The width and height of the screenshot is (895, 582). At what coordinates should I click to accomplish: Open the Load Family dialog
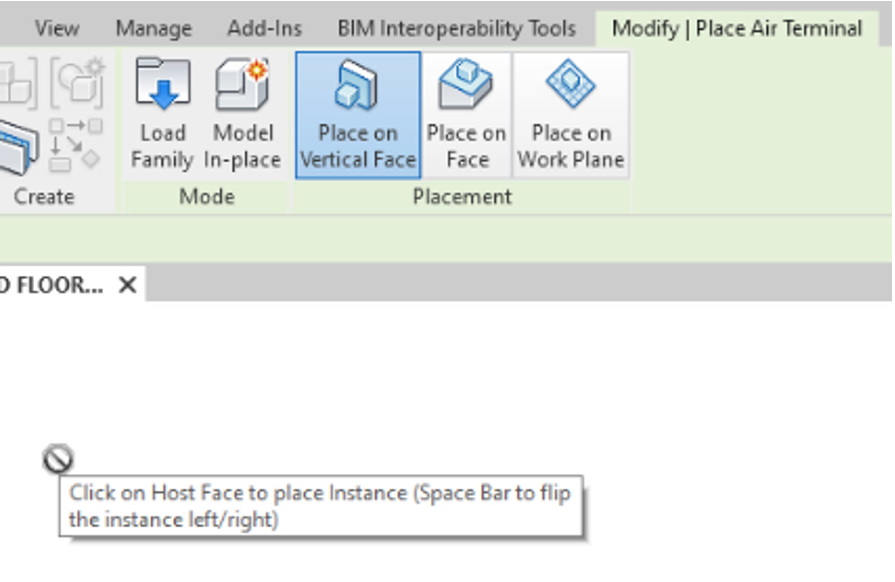tap(162, 114)
